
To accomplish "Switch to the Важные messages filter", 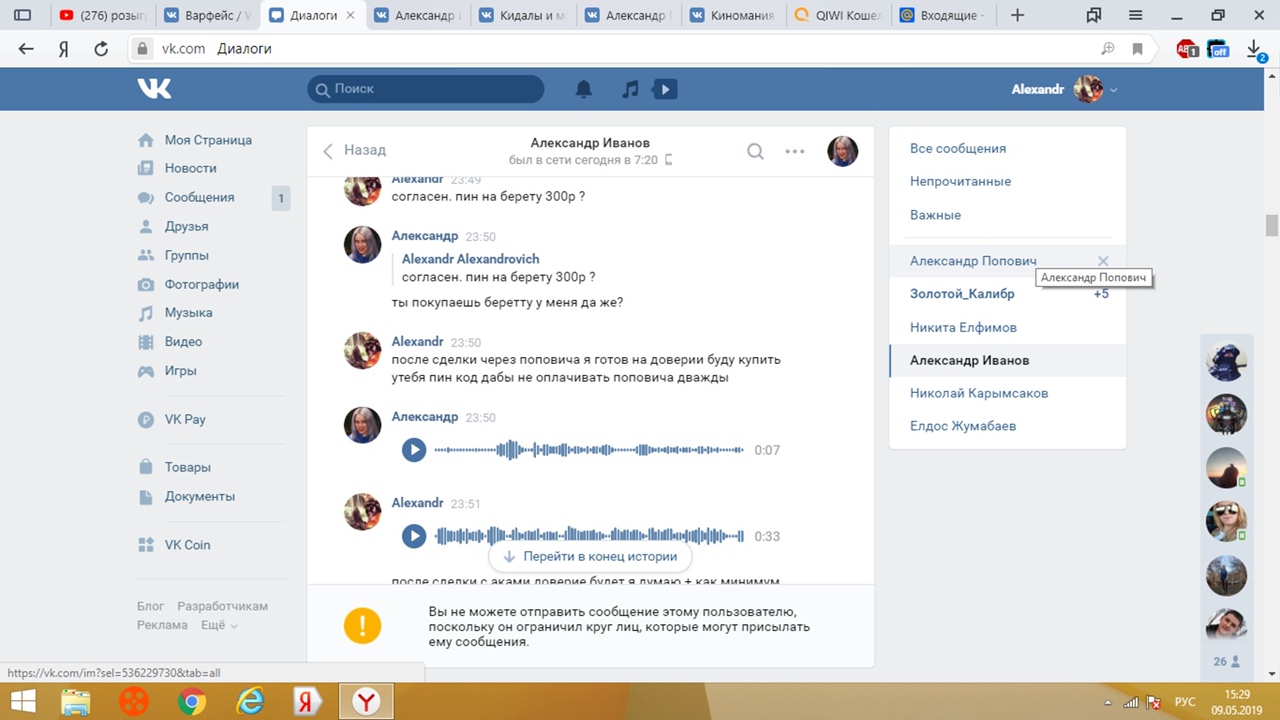I will 935,215.
